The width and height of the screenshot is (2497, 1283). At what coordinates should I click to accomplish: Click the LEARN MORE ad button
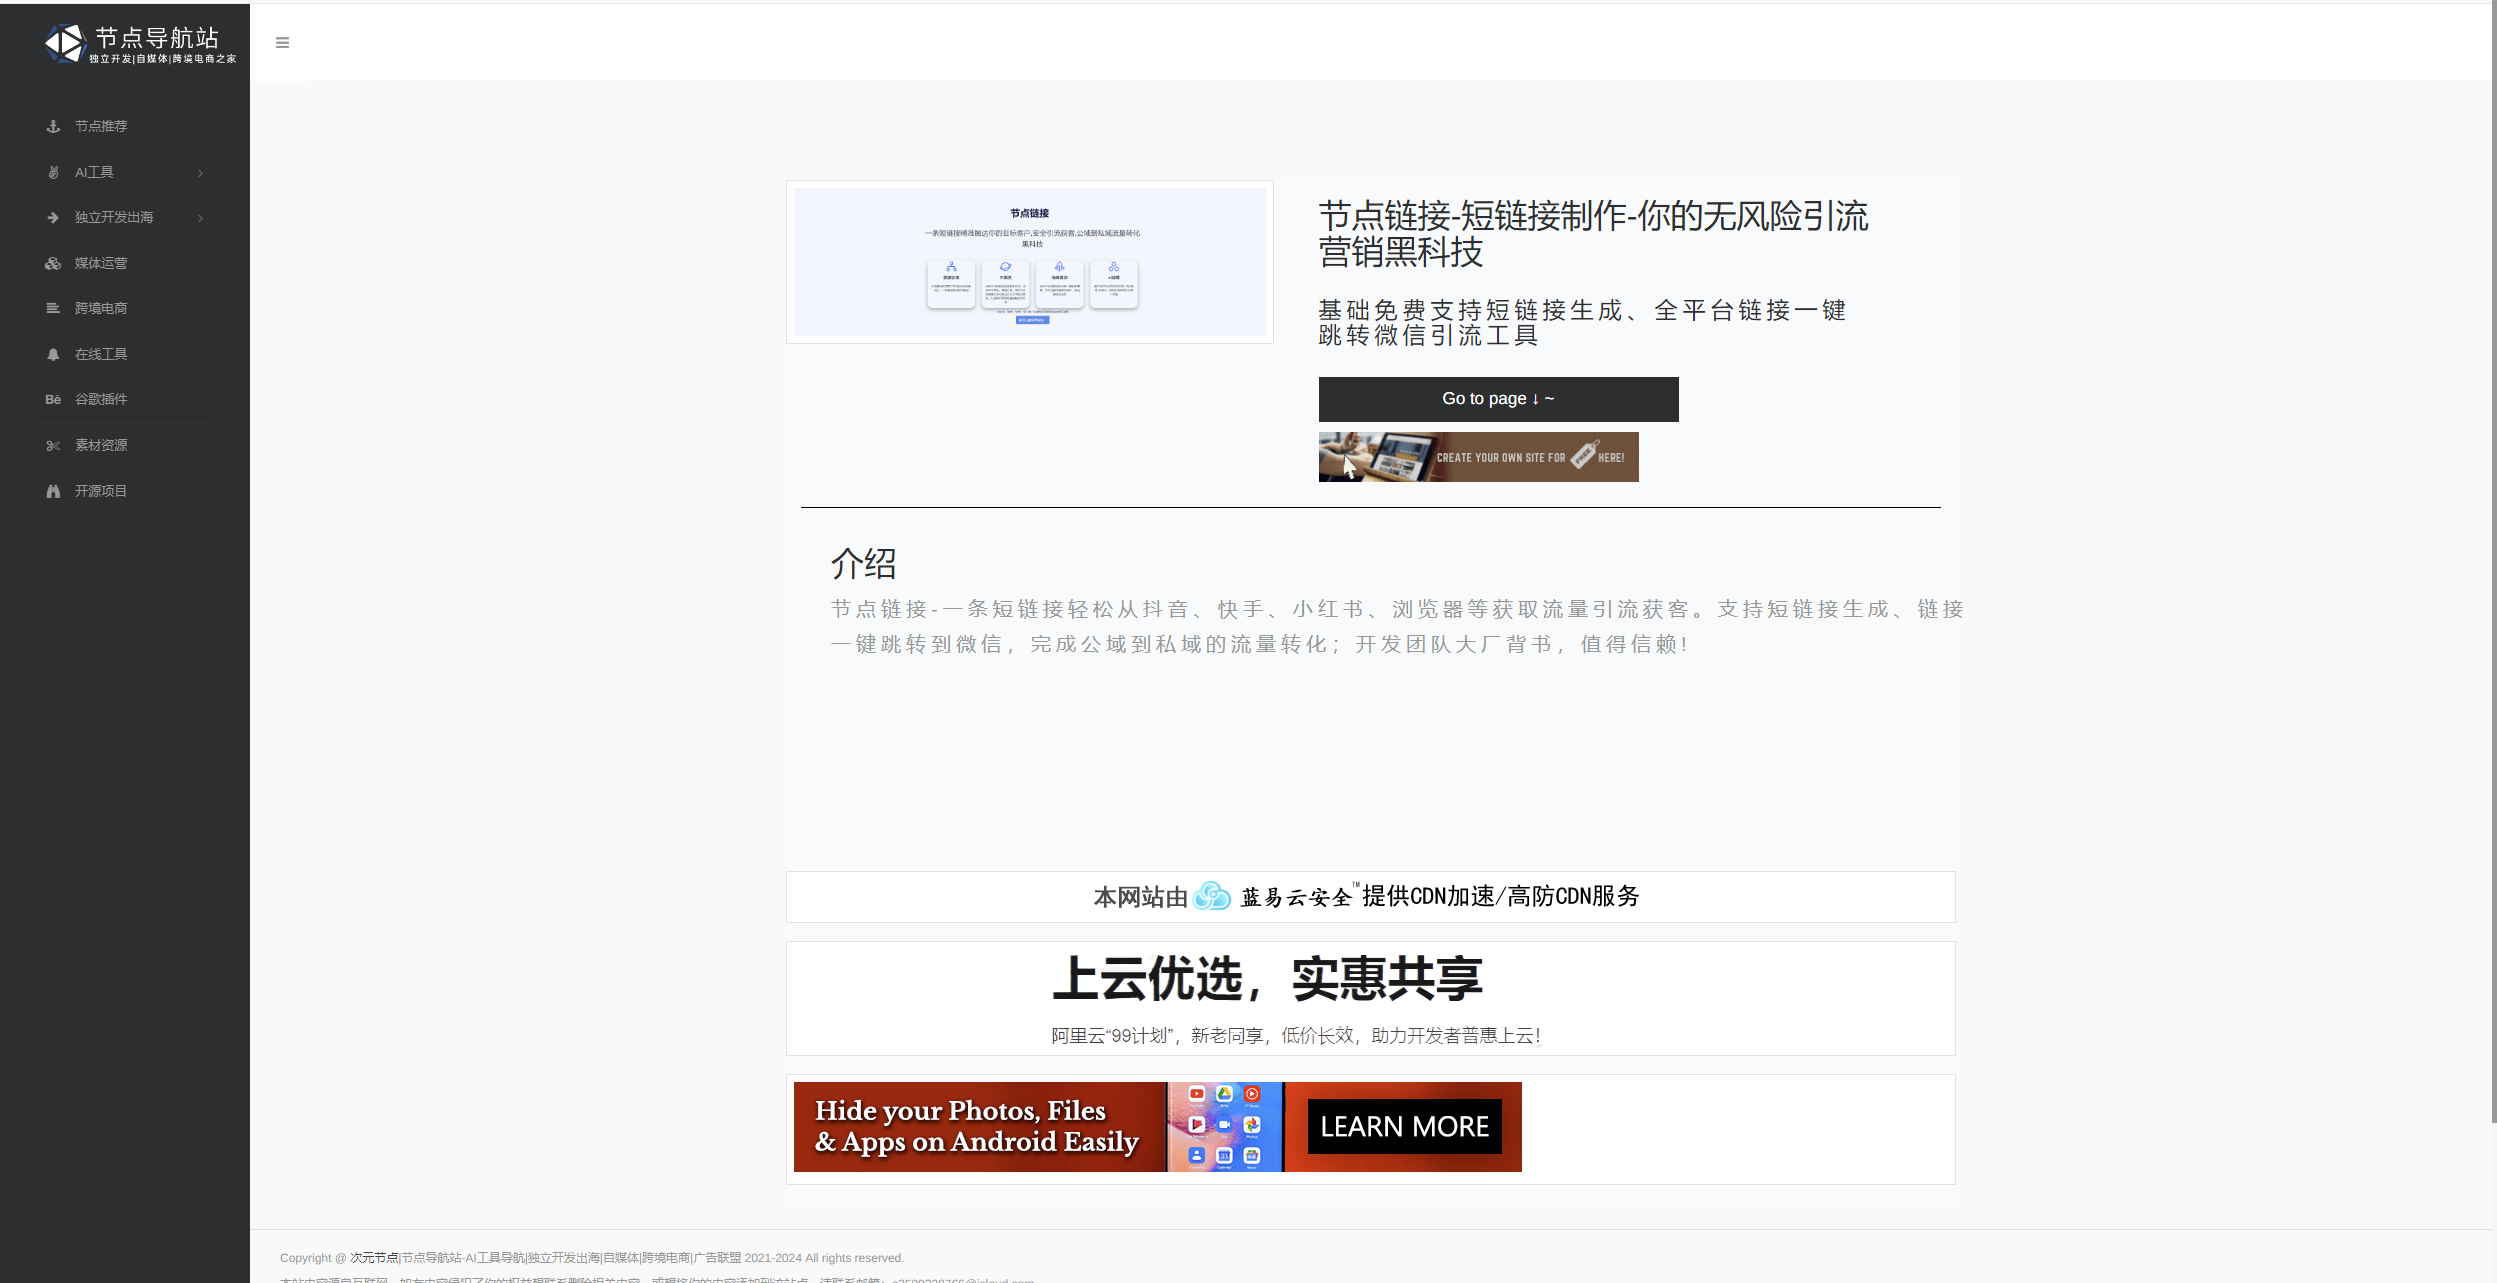pyautogui.click(x=1404, y=1127)
